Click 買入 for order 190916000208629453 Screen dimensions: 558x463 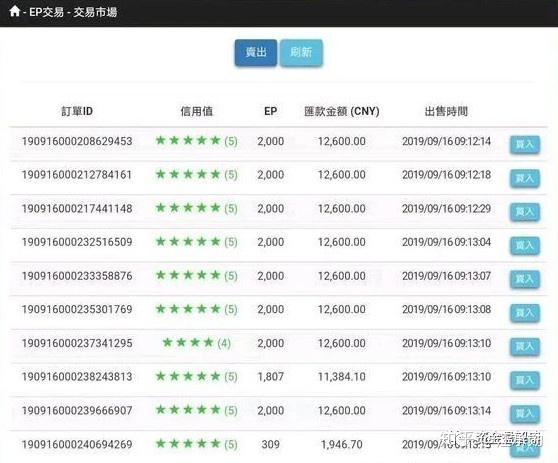[525, 144]
